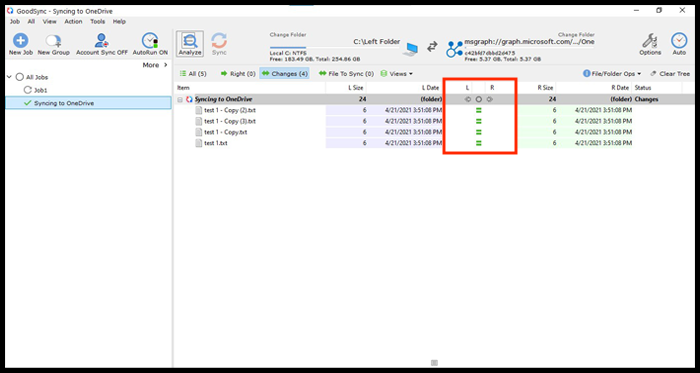Viewport: 700px width, 373px height.
Task: Click the New Group icon
Action: 54,41
